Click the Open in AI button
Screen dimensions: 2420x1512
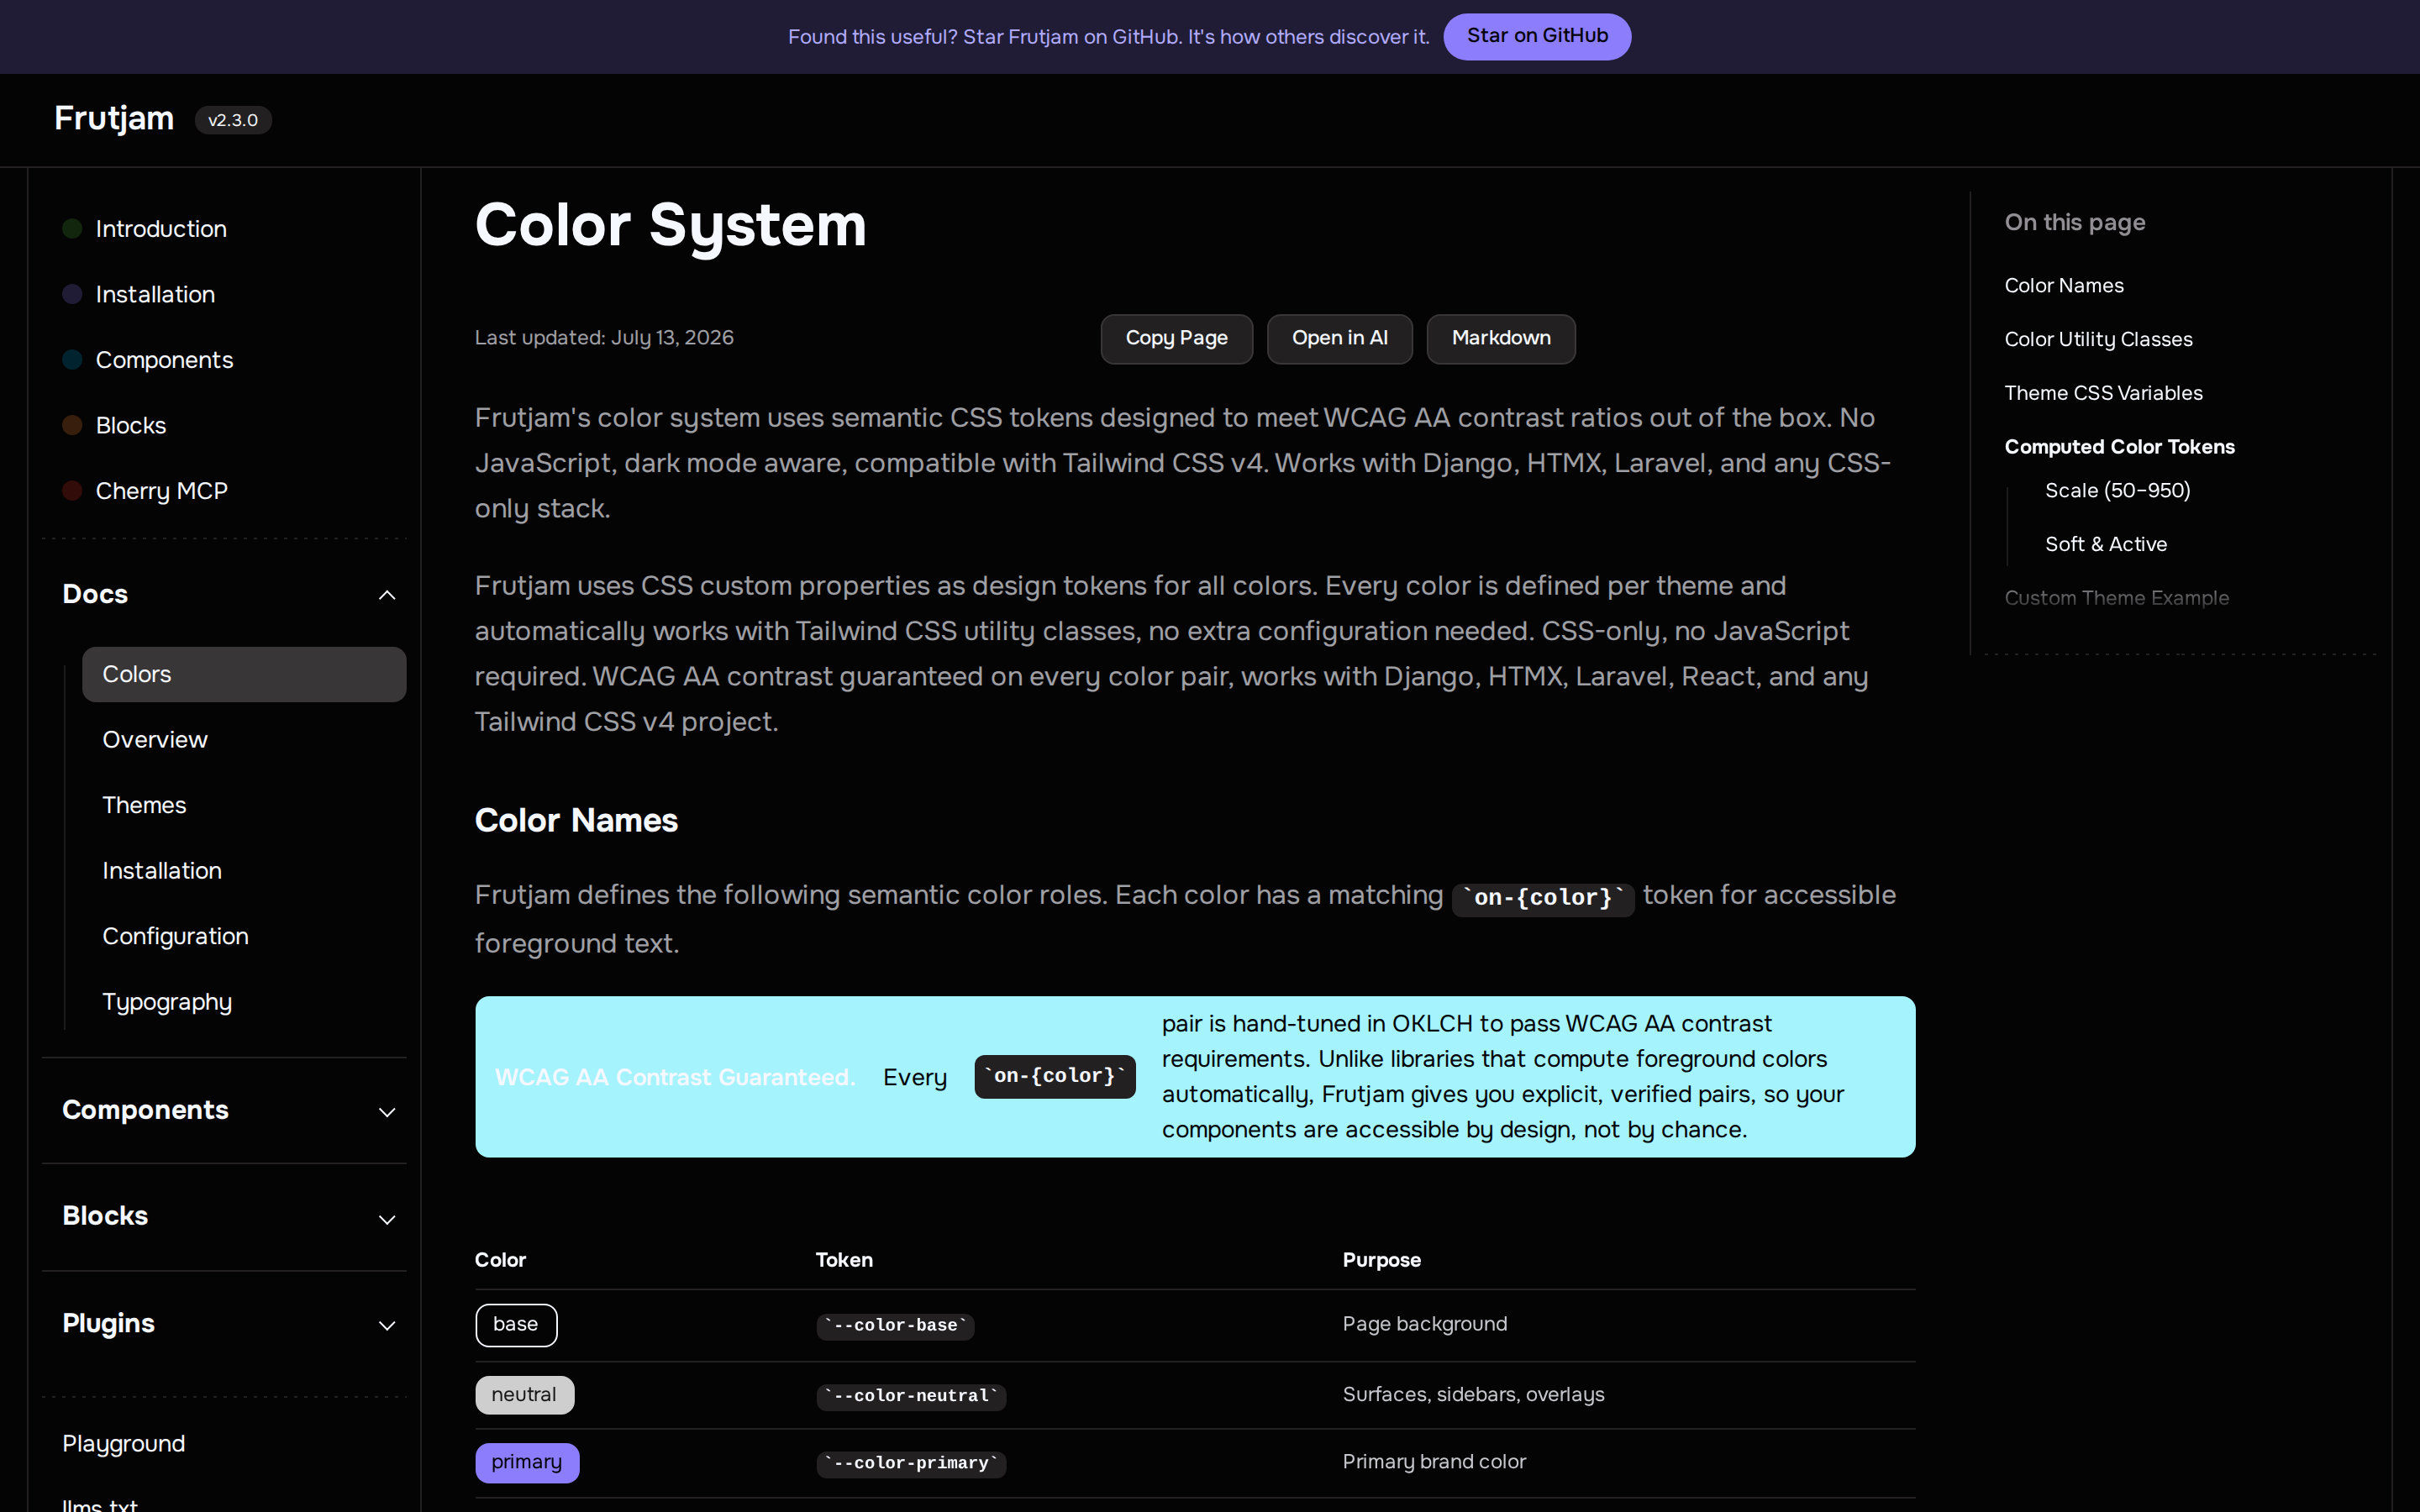(x=1339, y=339)
